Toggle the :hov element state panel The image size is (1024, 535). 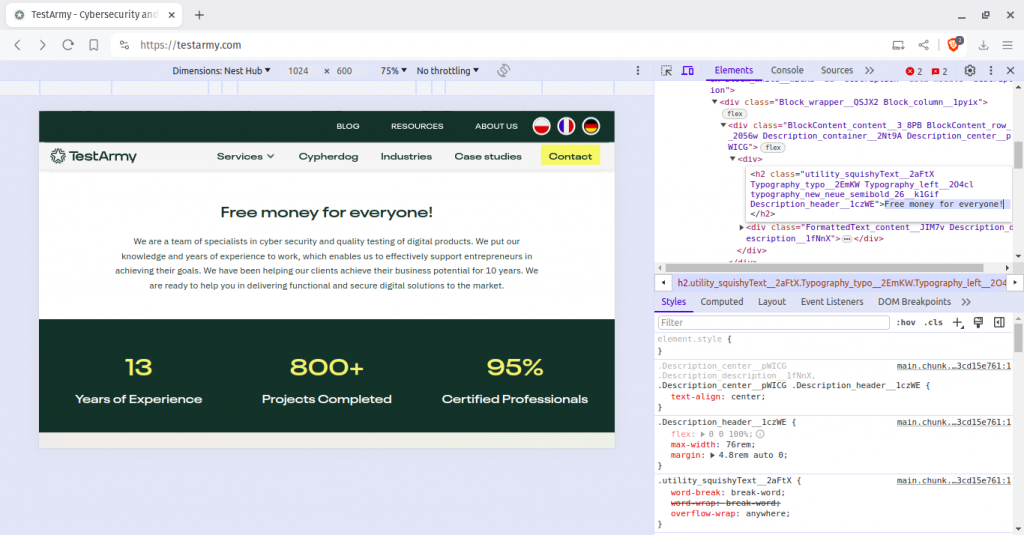(906, 323)
